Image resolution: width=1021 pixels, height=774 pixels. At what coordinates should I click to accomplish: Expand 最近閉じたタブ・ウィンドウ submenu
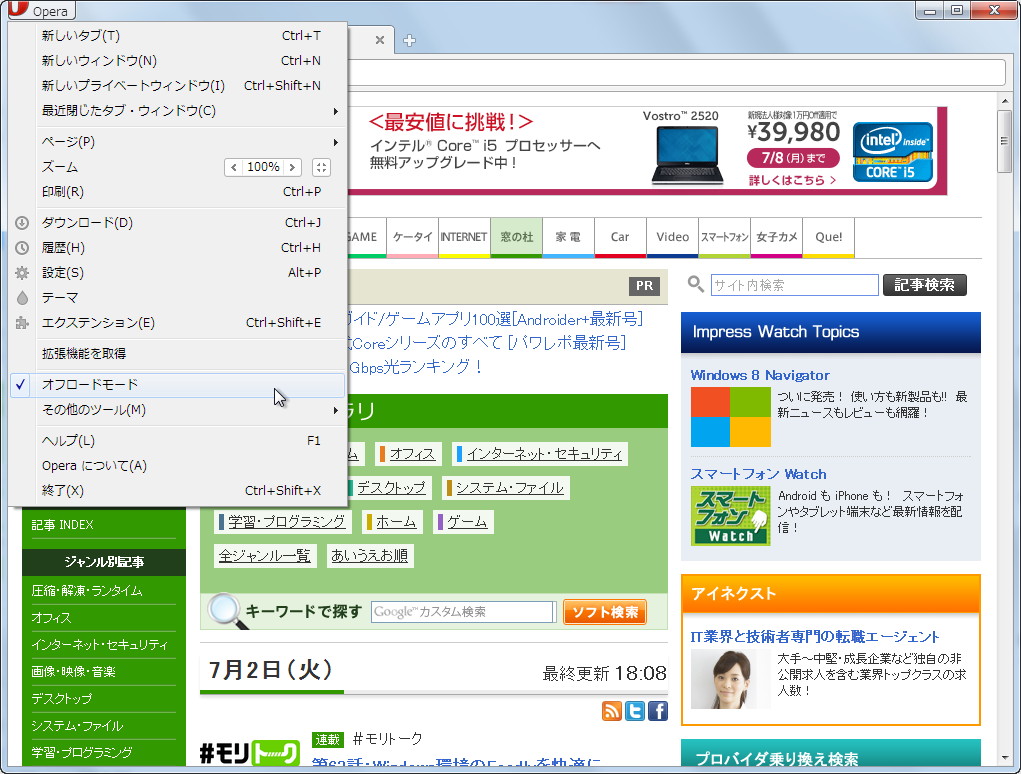coord(130,110)
